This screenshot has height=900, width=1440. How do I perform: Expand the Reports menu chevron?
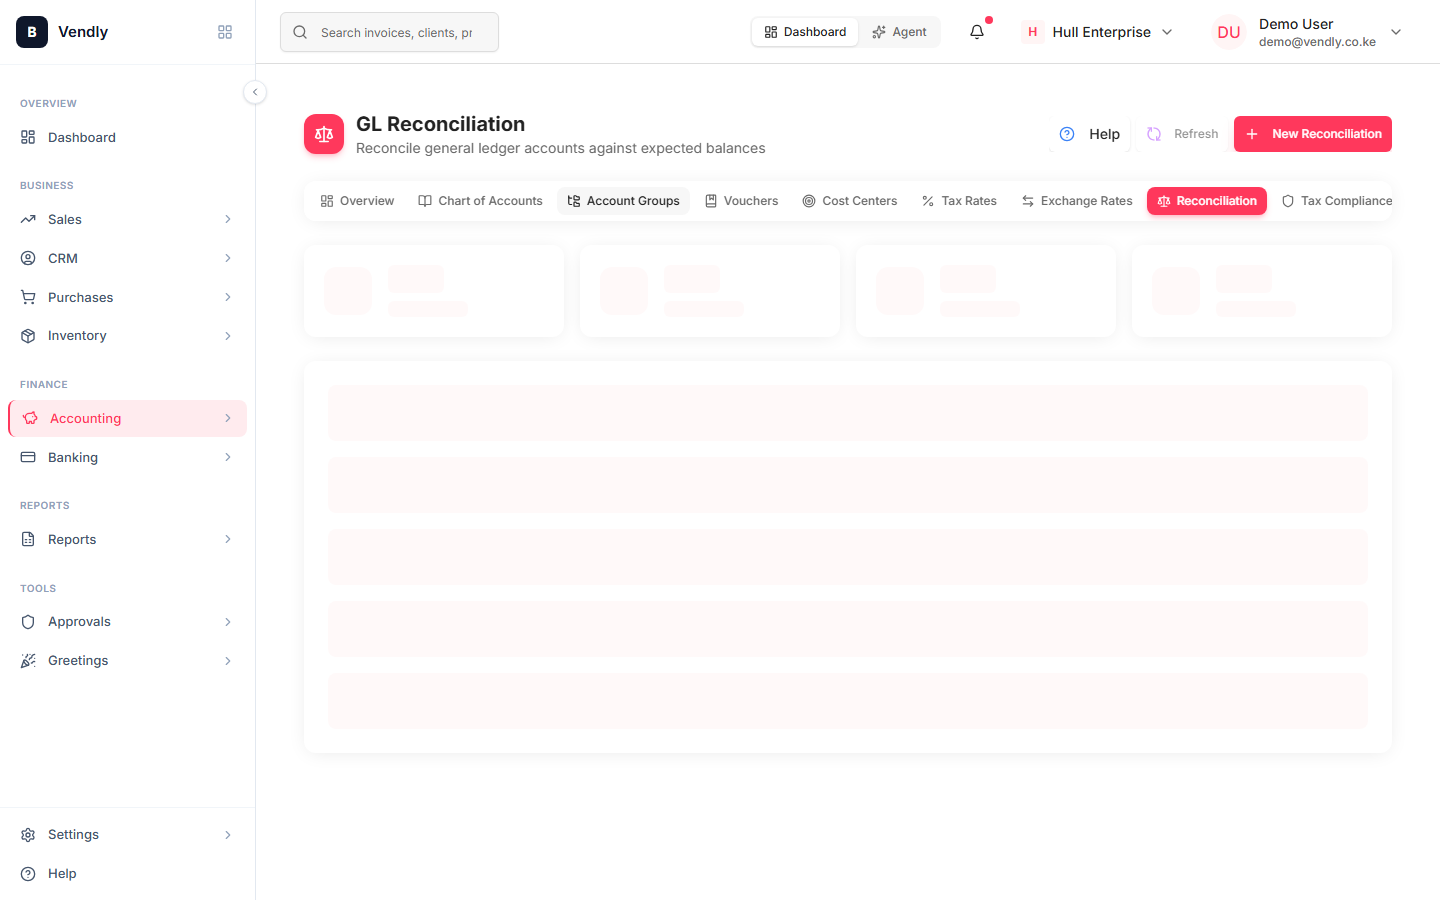228,539
